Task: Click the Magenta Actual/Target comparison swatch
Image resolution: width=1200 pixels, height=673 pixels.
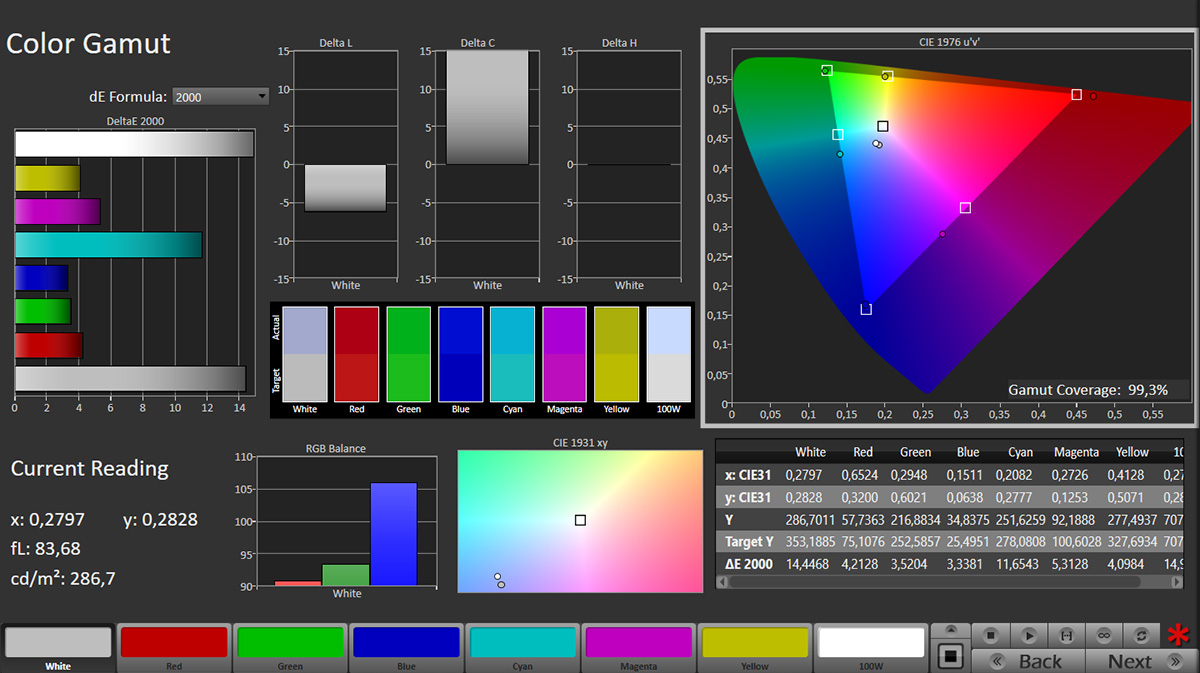Action: [x=564, y=354]
